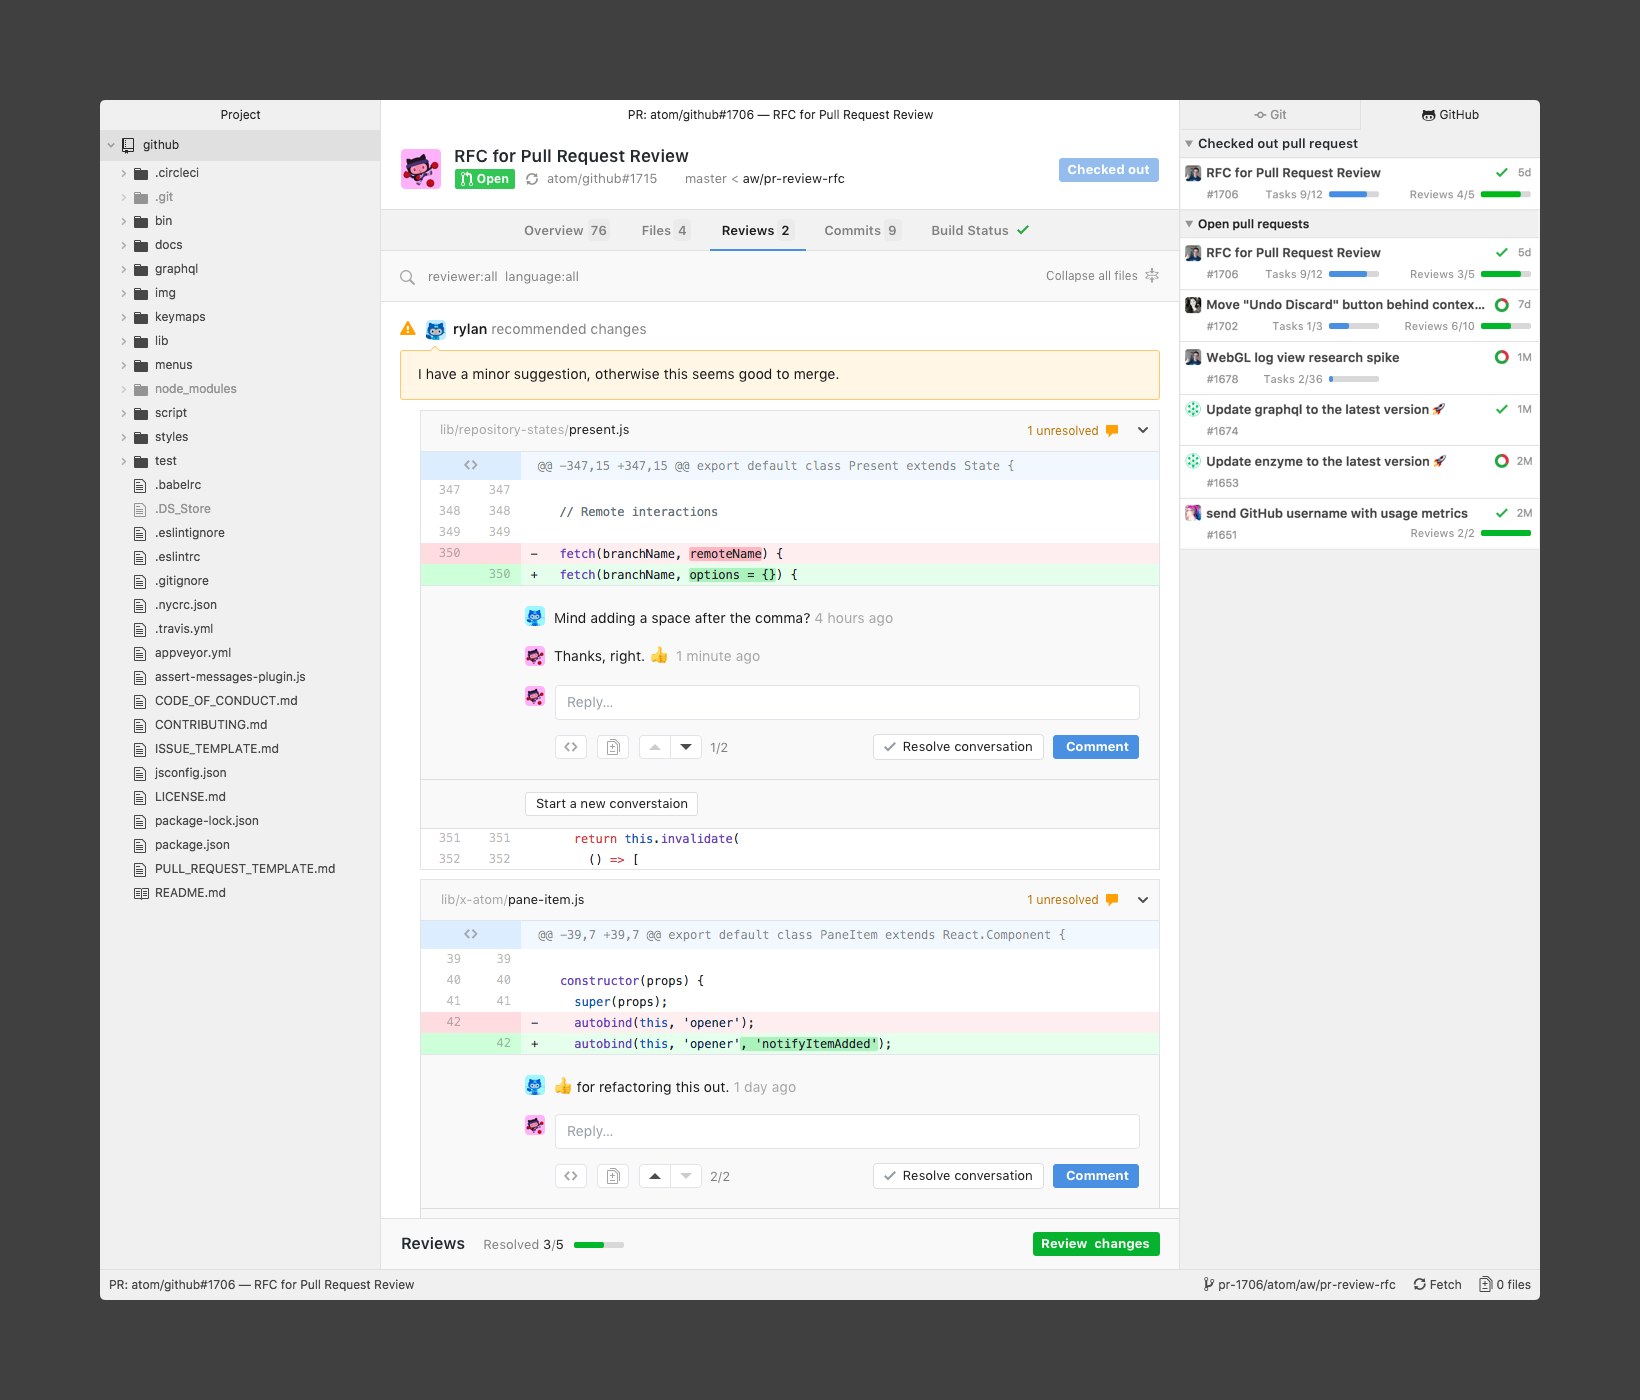Switch to the Git tab in right panel

[1270, 115]
